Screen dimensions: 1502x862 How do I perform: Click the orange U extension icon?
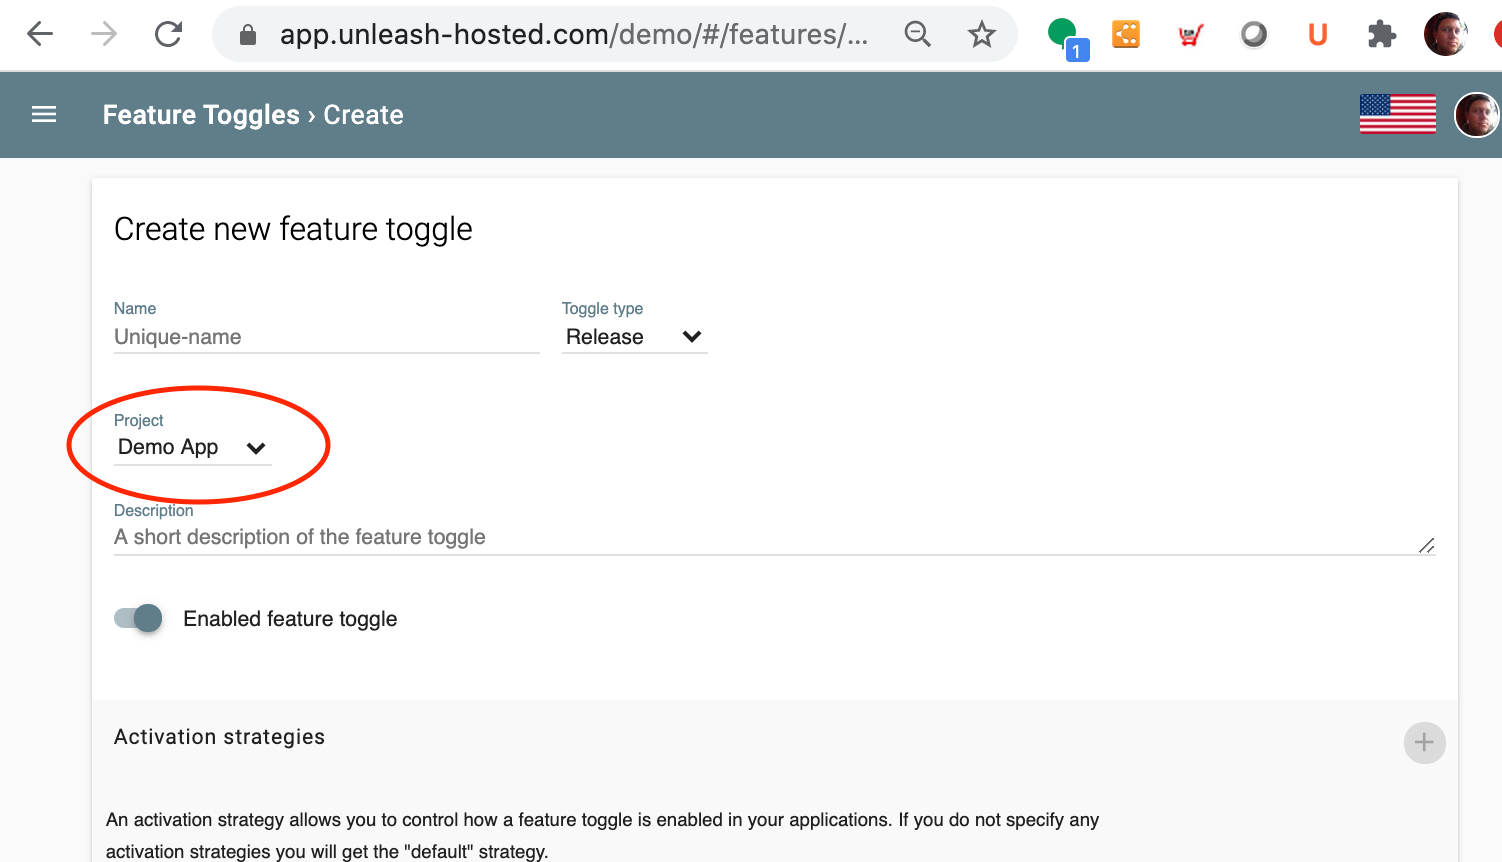tap(1317, 35)
